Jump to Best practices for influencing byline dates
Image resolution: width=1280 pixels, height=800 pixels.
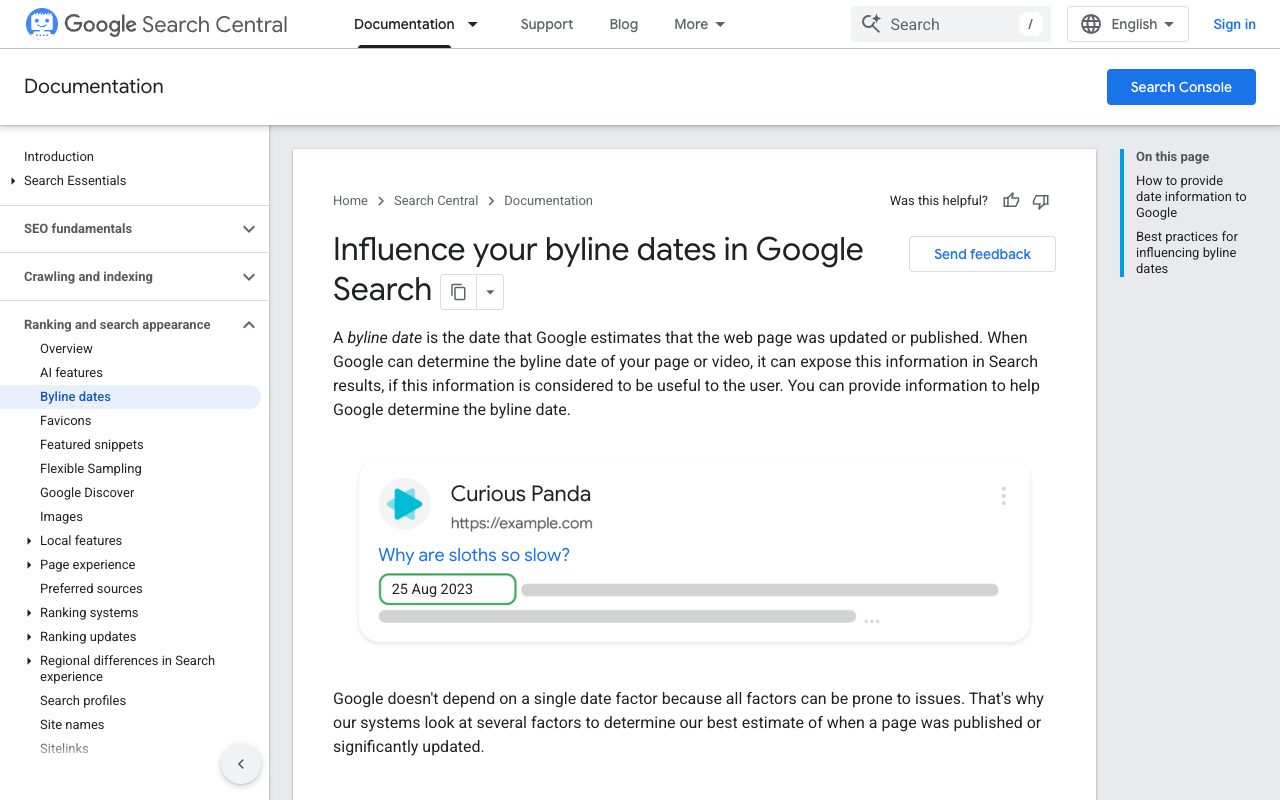(1187, 253)
